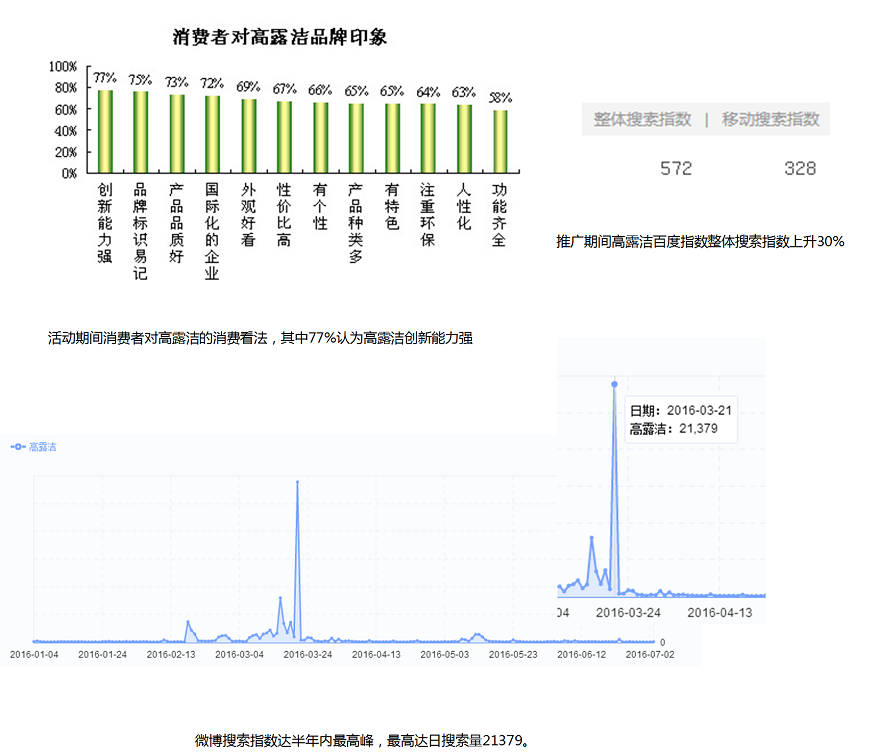Click the 2016-06-12 axis date label
Image resolution: width=880 pixels, height=755 pixels.
point(581,655)
